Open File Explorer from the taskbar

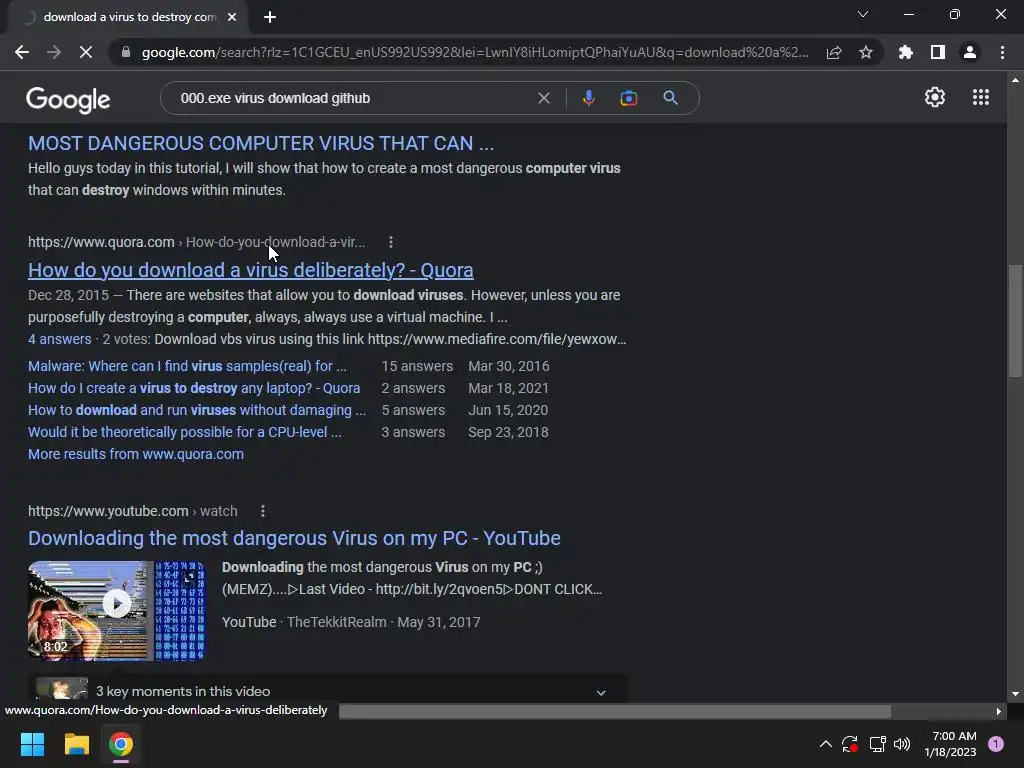point(76,744)
